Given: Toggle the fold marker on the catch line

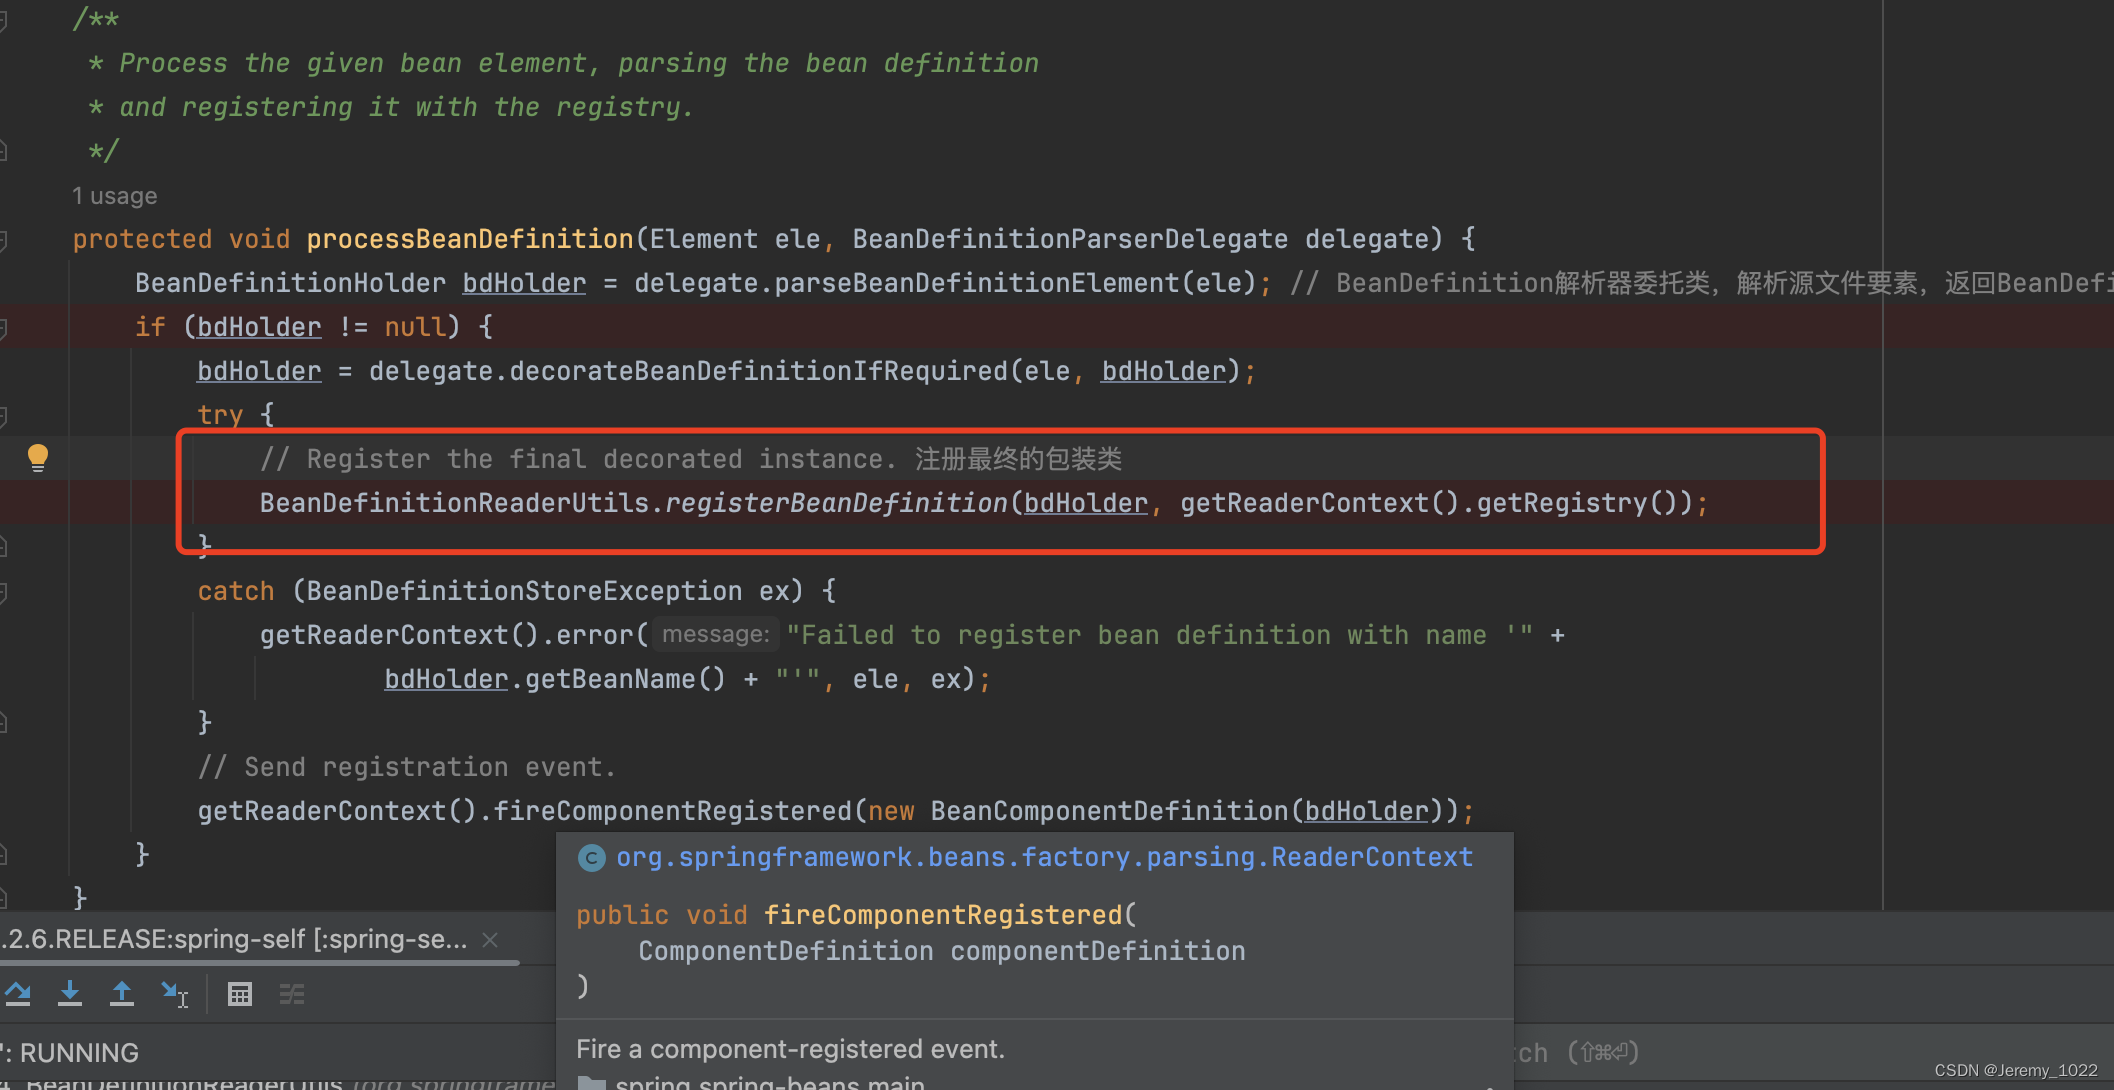Looking at the screenshot, I should (x=4, y=592).
